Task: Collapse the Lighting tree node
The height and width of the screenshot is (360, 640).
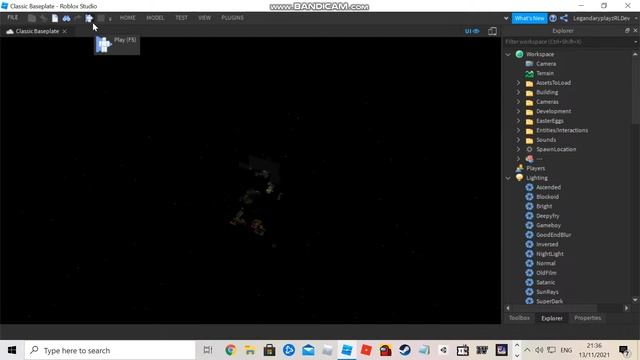Action: click(508, 178)
